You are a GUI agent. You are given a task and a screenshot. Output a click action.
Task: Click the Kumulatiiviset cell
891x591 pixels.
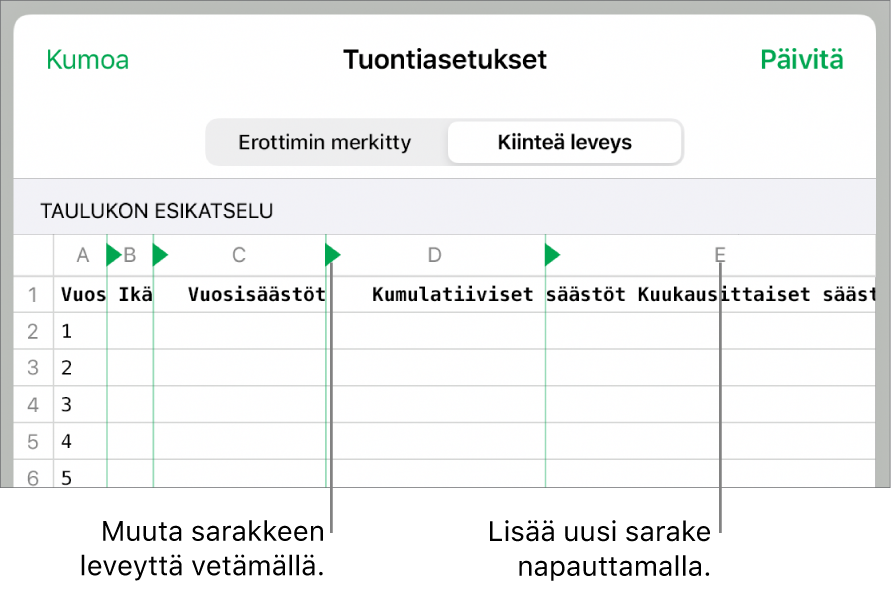click(436, 295)
